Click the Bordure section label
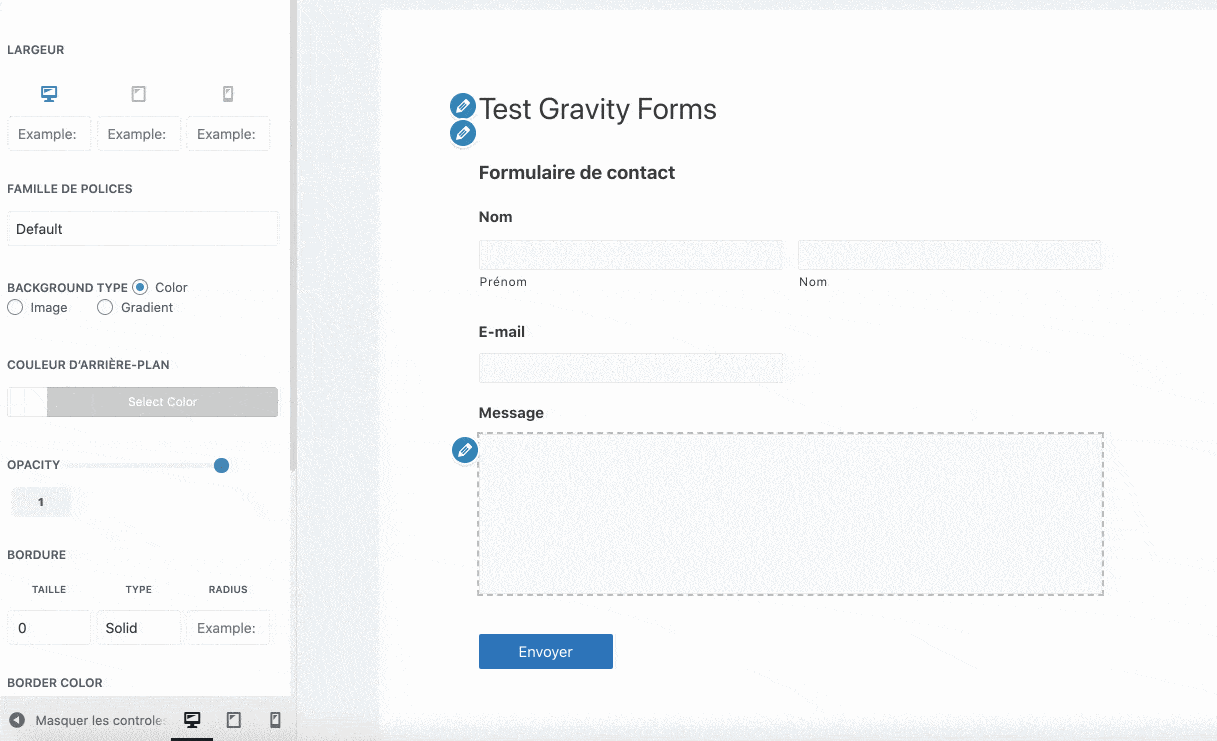 pyautogui.click(x=36, y=555)
